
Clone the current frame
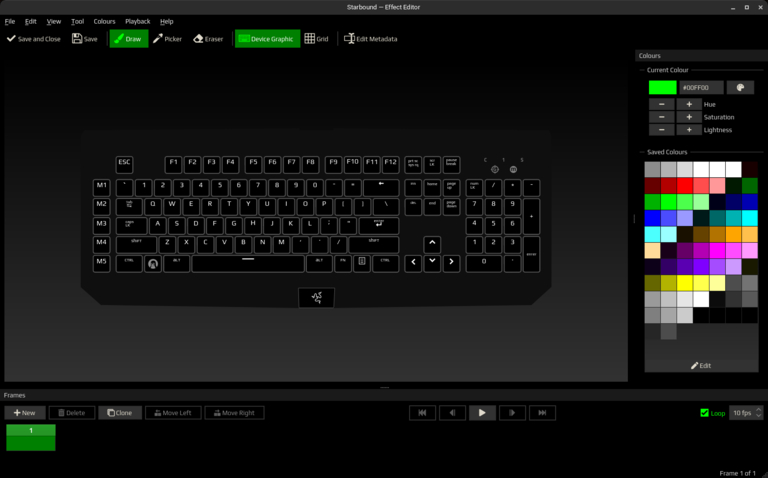pyautogui.click(x=120, y=413)
